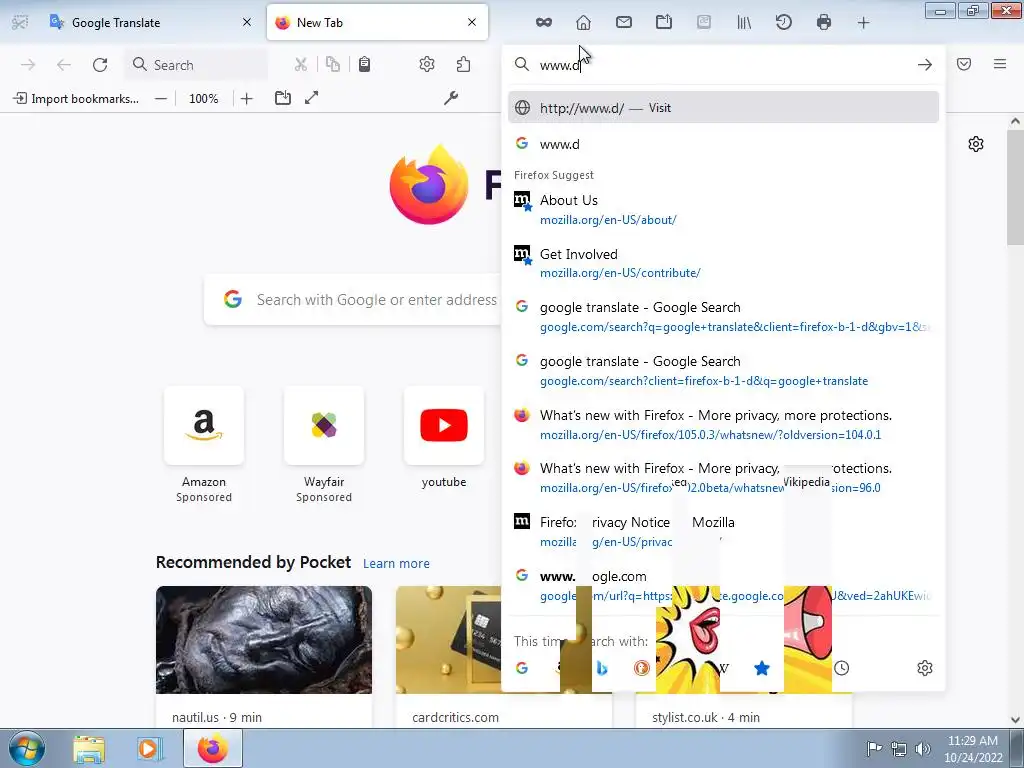Open the Get Involved suggestion
1024x768 pixels.
pos(723,263)
